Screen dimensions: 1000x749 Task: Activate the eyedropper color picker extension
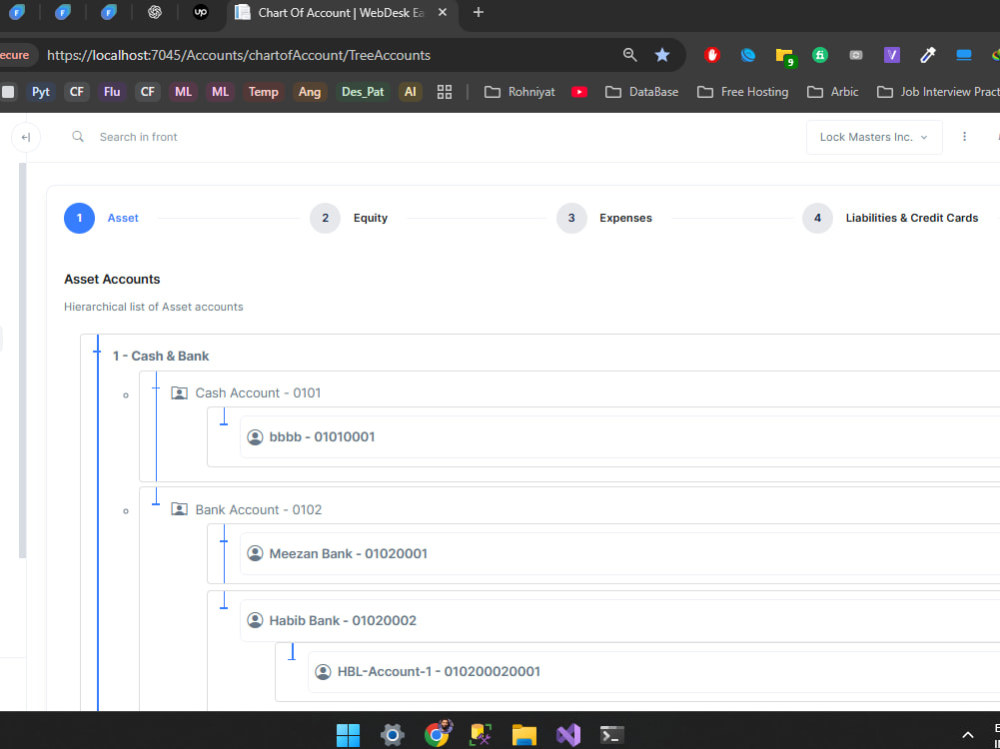tap(928, 55)
